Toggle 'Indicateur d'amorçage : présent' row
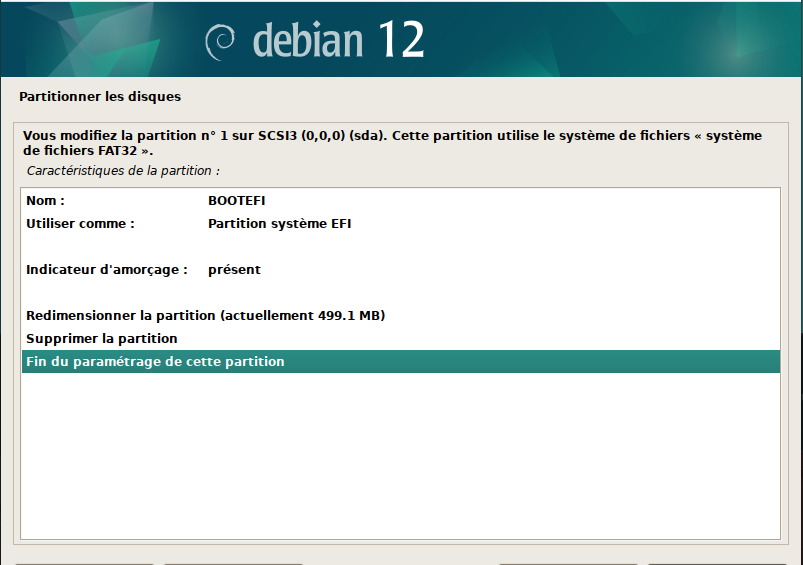Image resolution: width=803 pixels, height=565 pixels. [401, 270]
